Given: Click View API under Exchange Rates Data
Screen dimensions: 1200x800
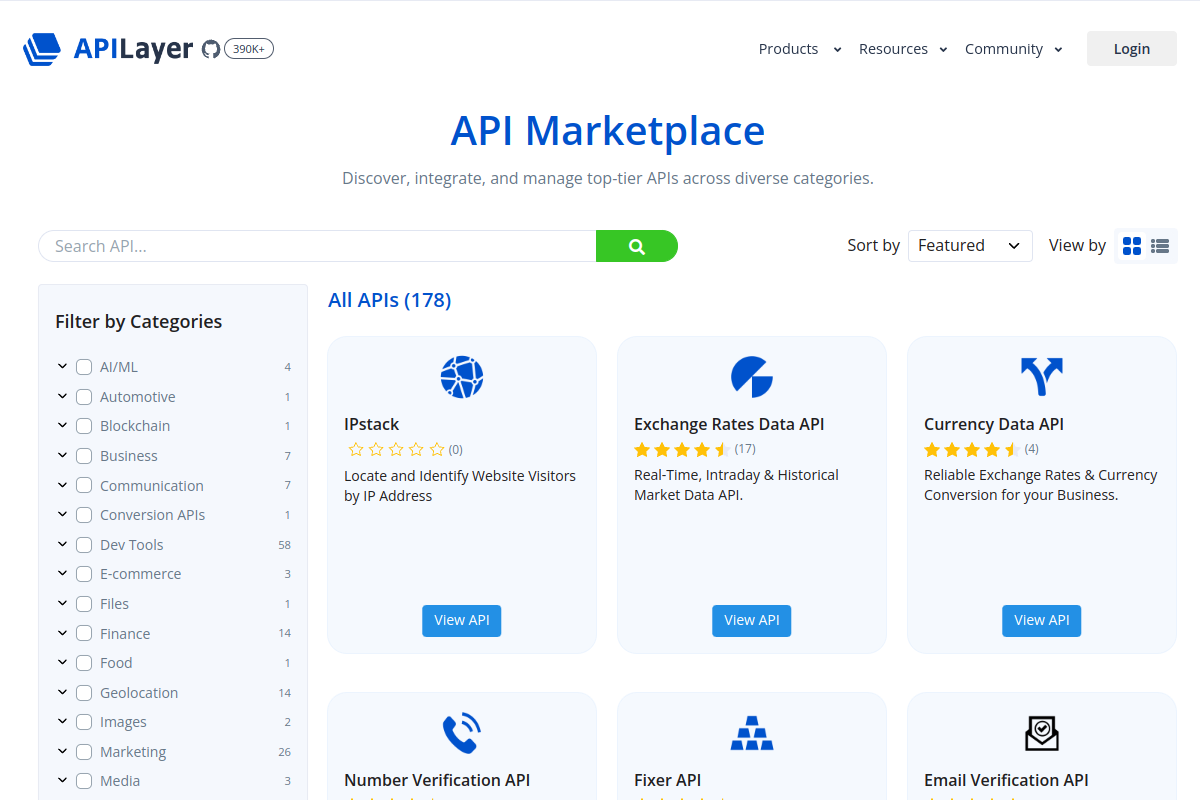Looking at the screenshot, I should (752, 620).
